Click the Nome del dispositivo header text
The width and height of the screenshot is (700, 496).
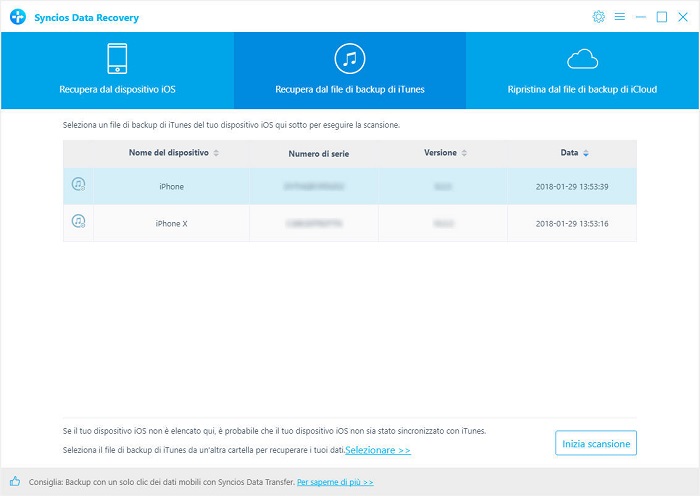[x=169, y=153]
